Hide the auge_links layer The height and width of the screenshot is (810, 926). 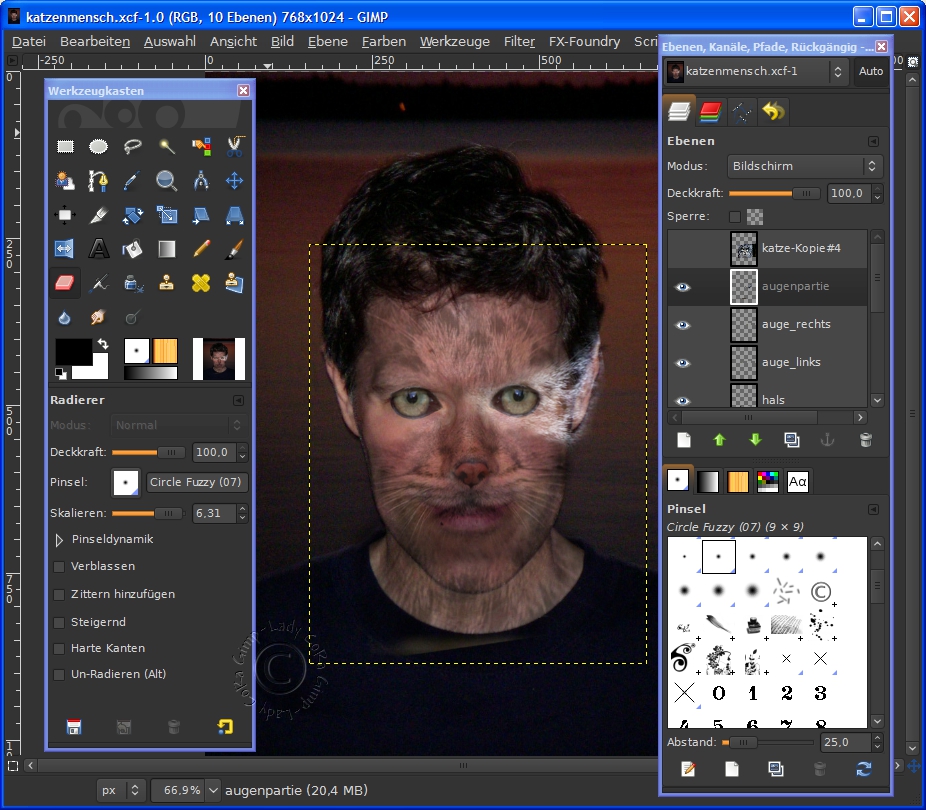[683, 363]
